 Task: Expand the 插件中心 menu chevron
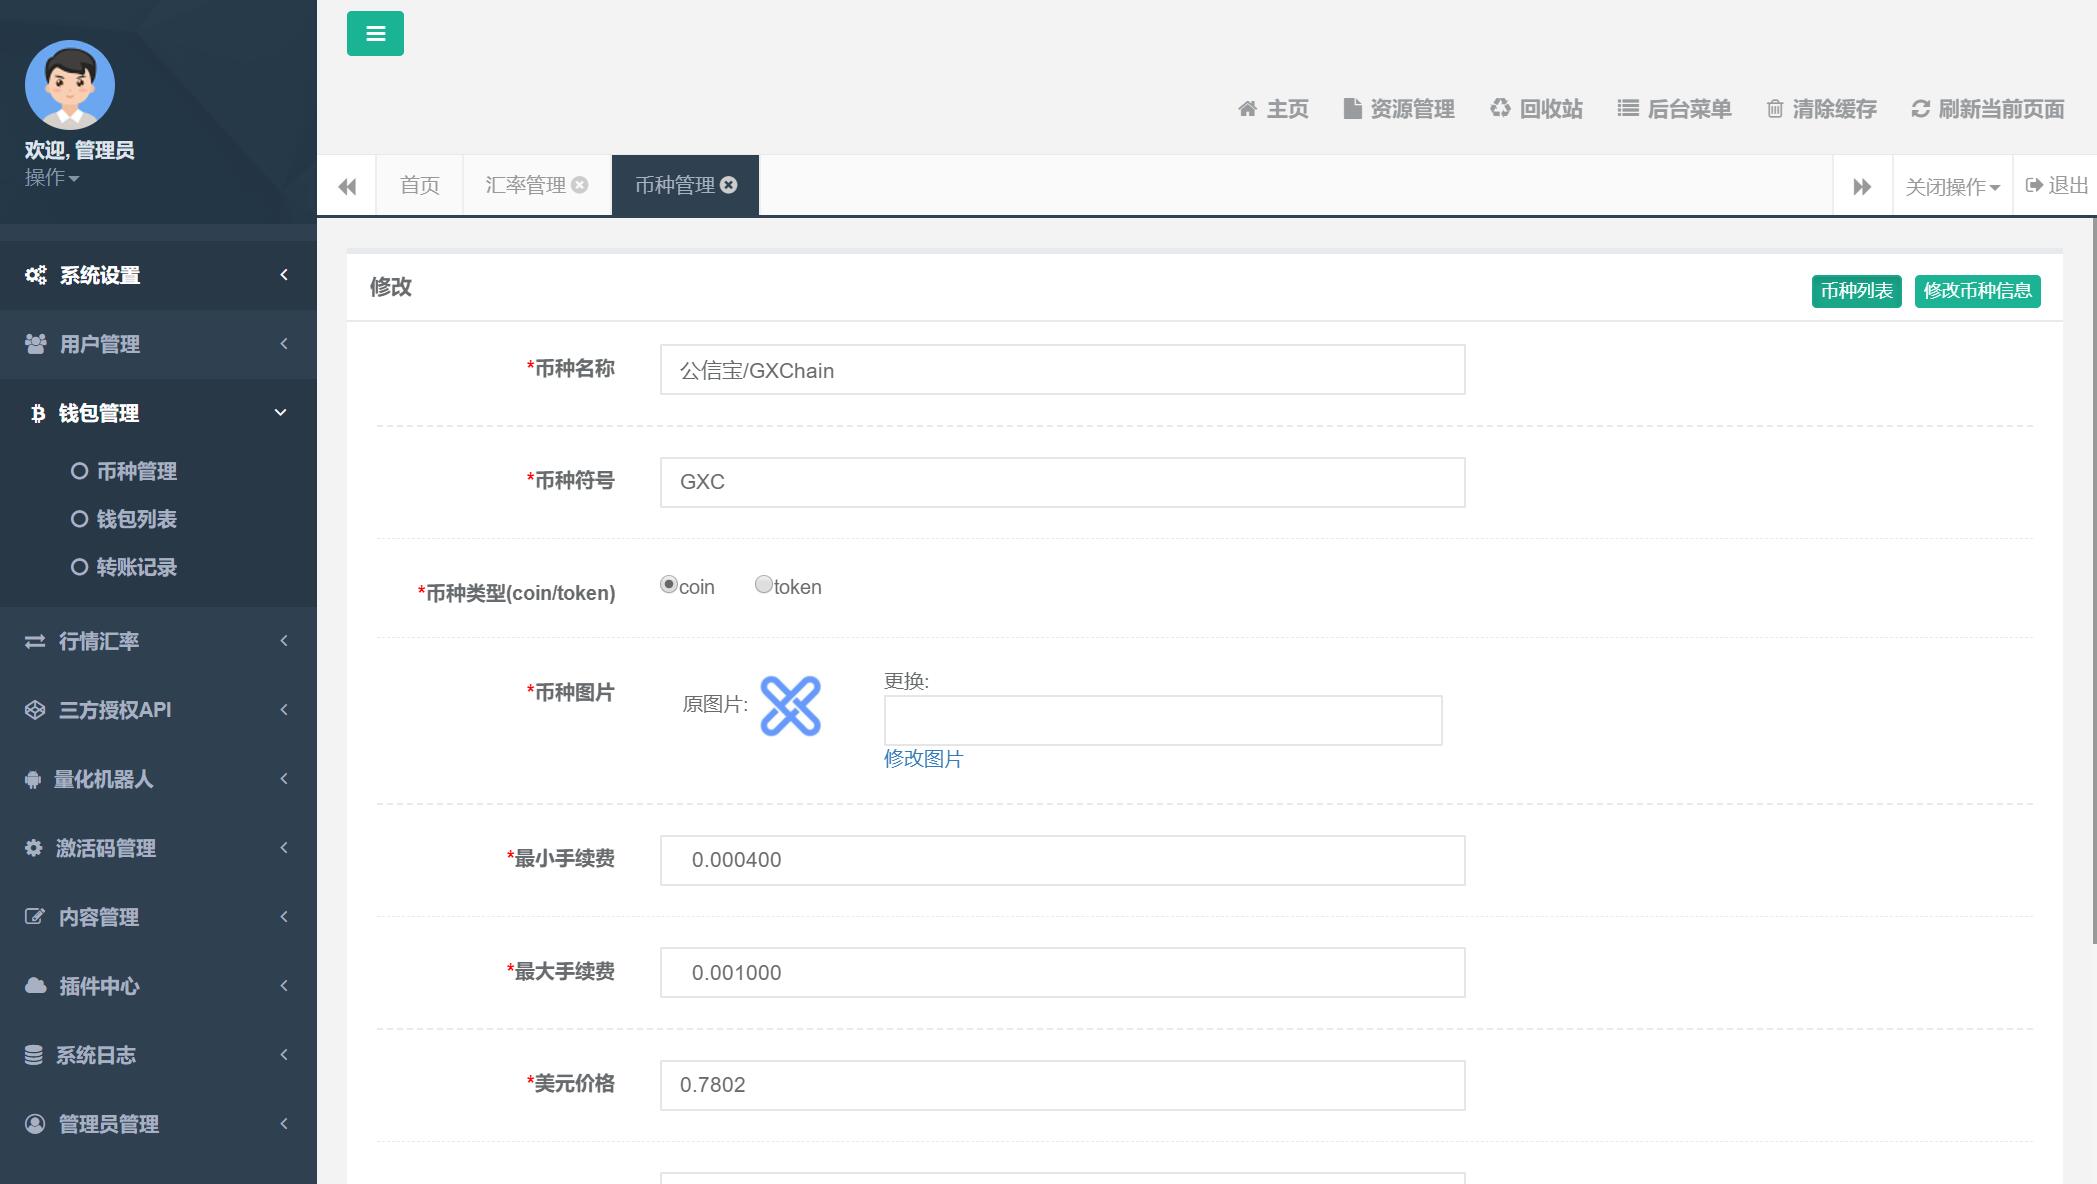[284, 985]
